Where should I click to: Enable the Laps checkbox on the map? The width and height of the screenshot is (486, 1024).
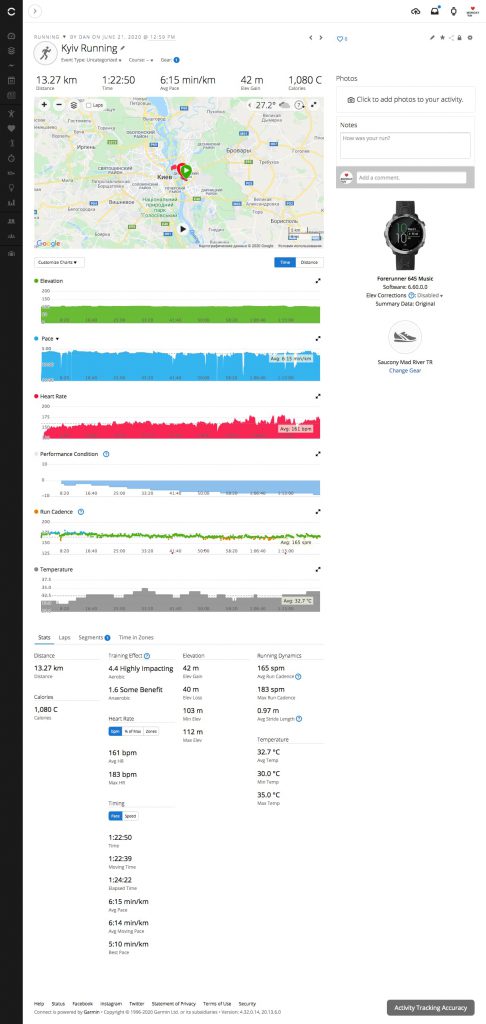(x=89, y=104)
